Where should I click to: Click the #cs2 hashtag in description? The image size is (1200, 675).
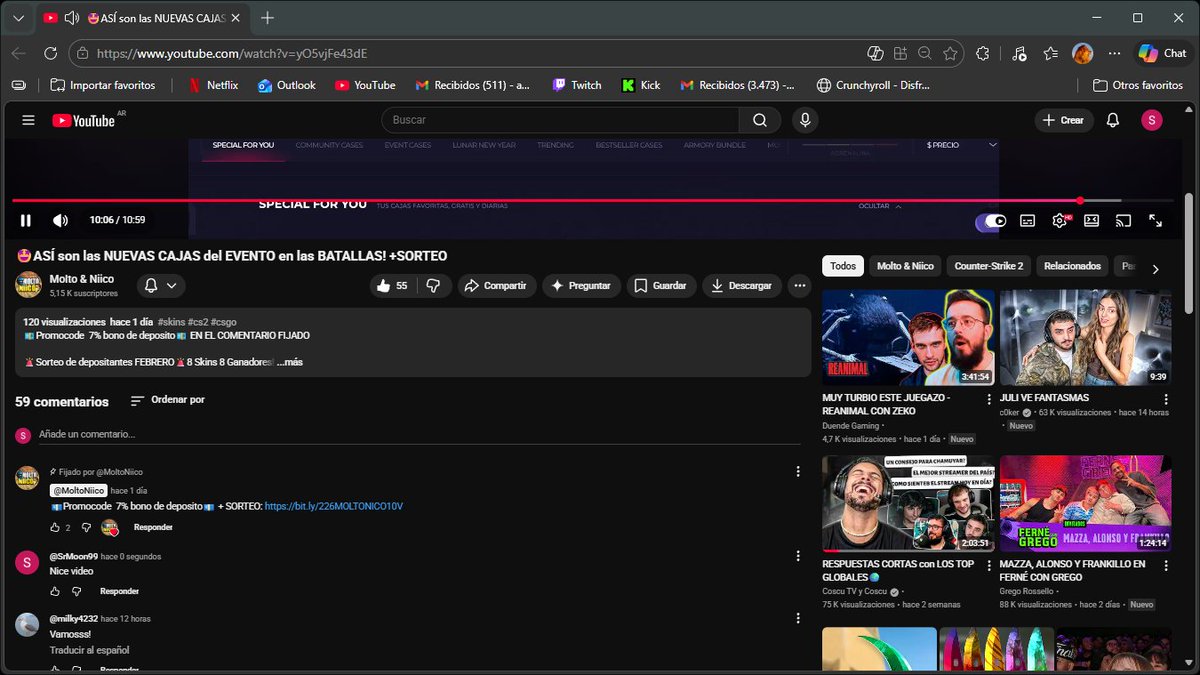[x=196, y=322]
